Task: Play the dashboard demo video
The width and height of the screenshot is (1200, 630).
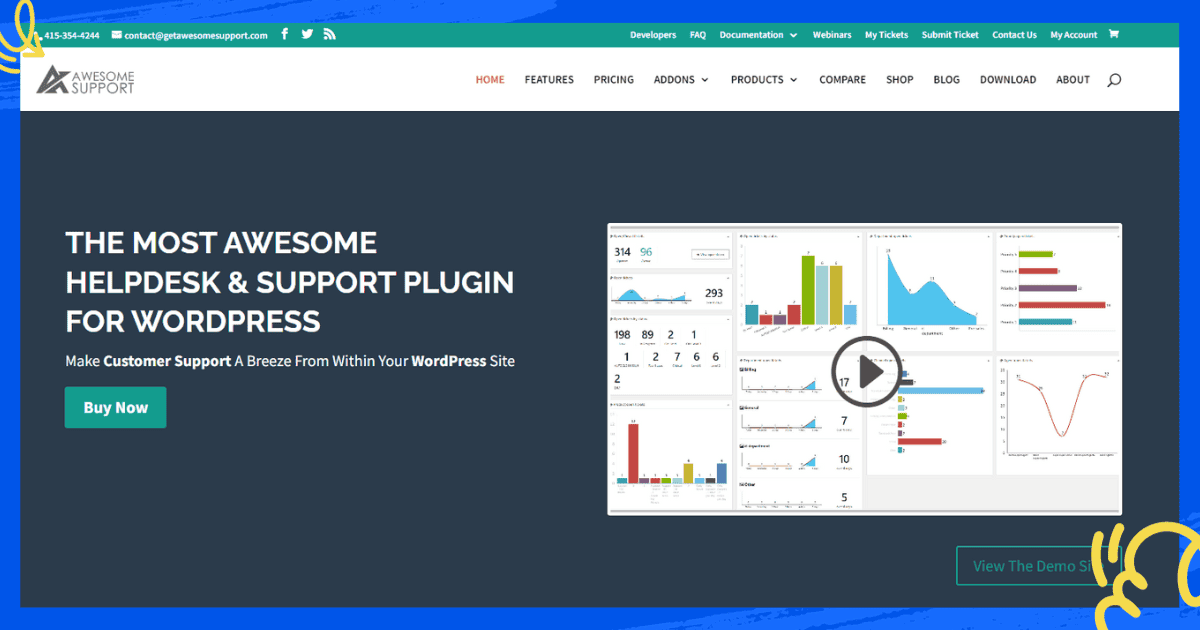Action: click(x=866, y=371)
